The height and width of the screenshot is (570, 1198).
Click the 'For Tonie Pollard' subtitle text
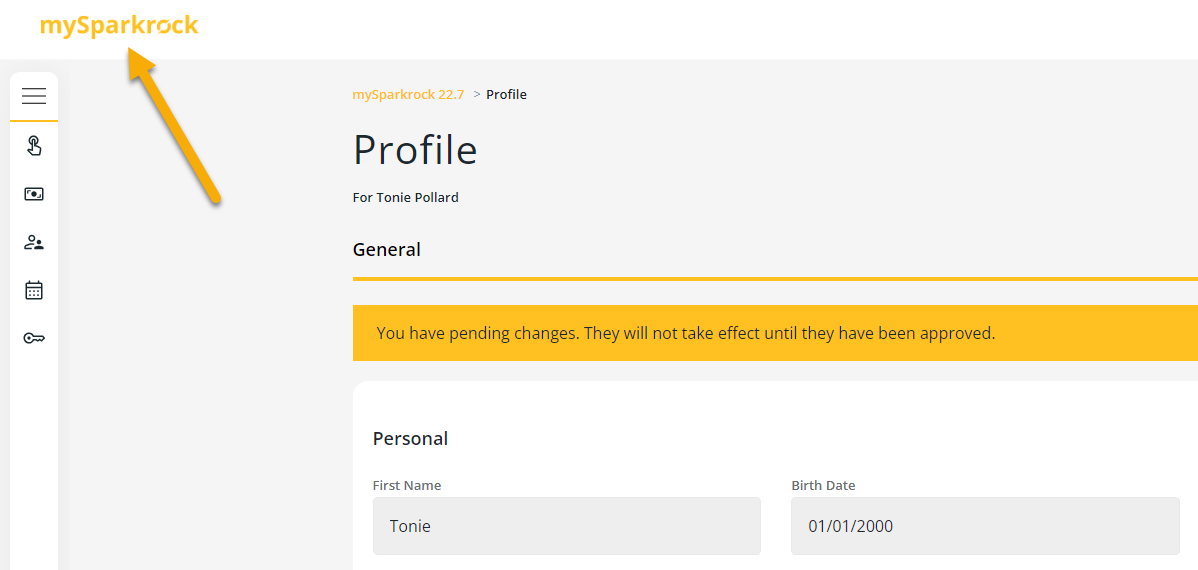point(406,198)
